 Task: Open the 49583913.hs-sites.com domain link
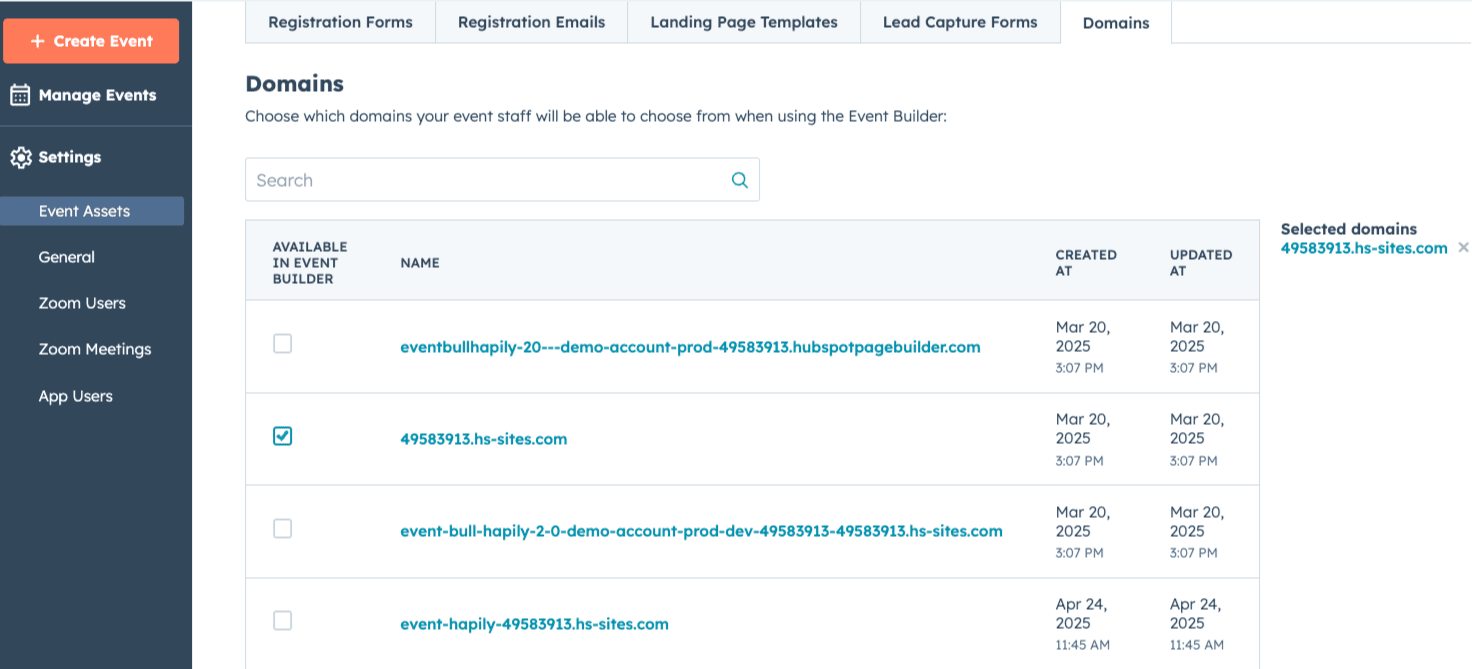[486, 439]
